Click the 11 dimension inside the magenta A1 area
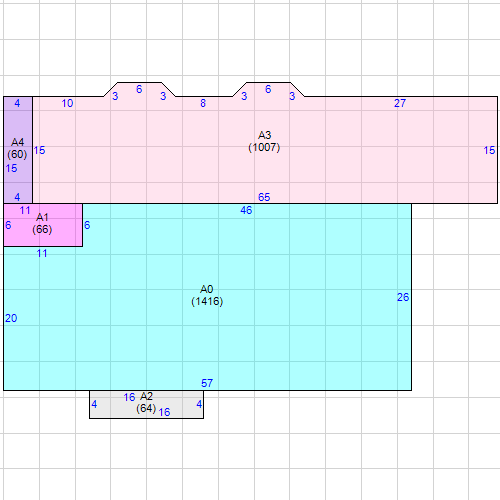The image size is (500, 500). 25,211
